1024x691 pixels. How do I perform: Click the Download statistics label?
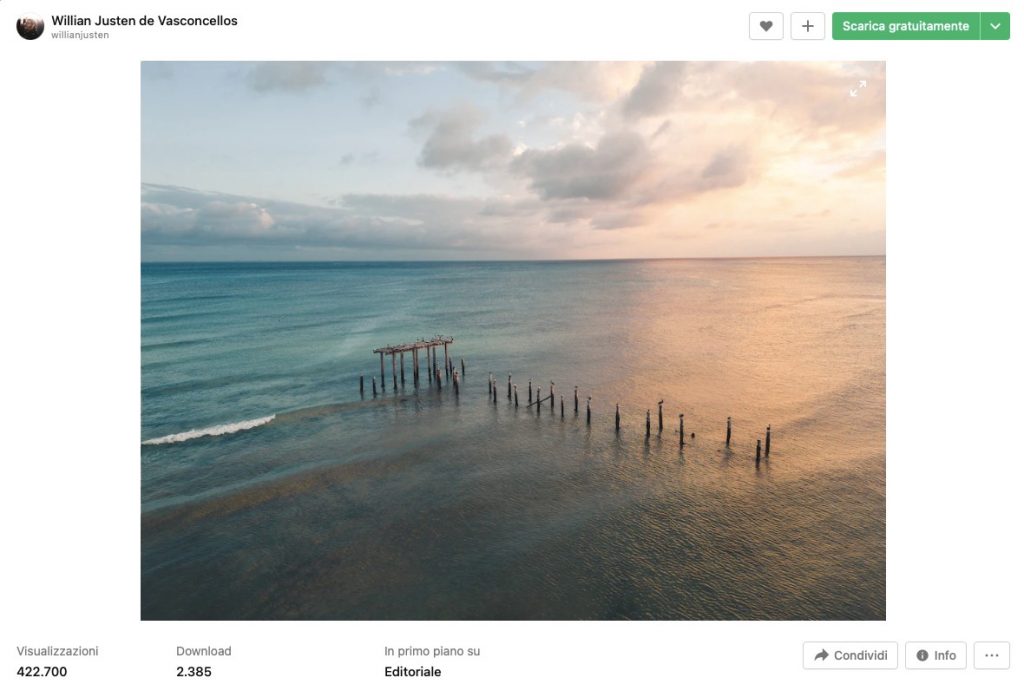tap(203, 651)
